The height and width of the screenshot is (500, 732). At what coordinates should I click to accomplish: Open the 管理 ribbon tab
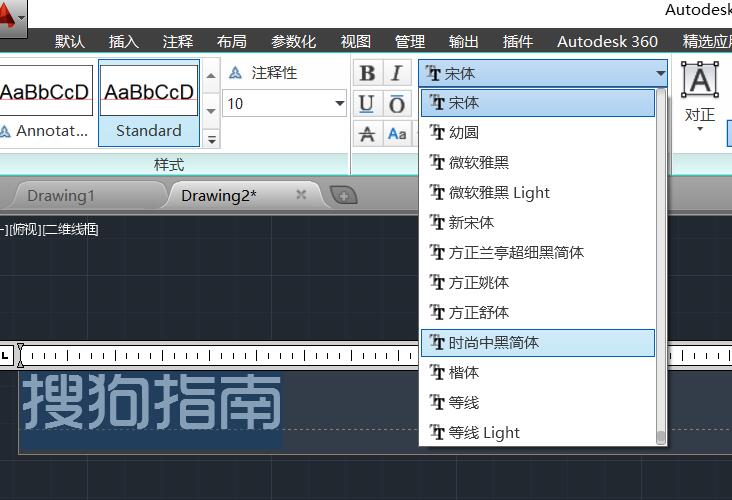point(410,42)
